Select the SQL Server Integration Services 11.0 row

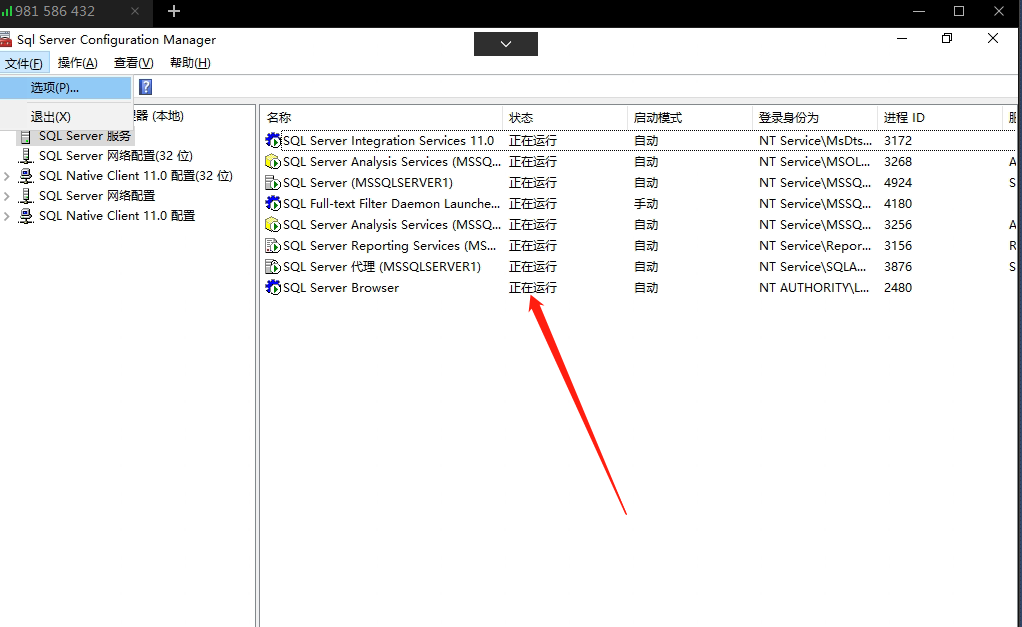click(x=639, y=141)
